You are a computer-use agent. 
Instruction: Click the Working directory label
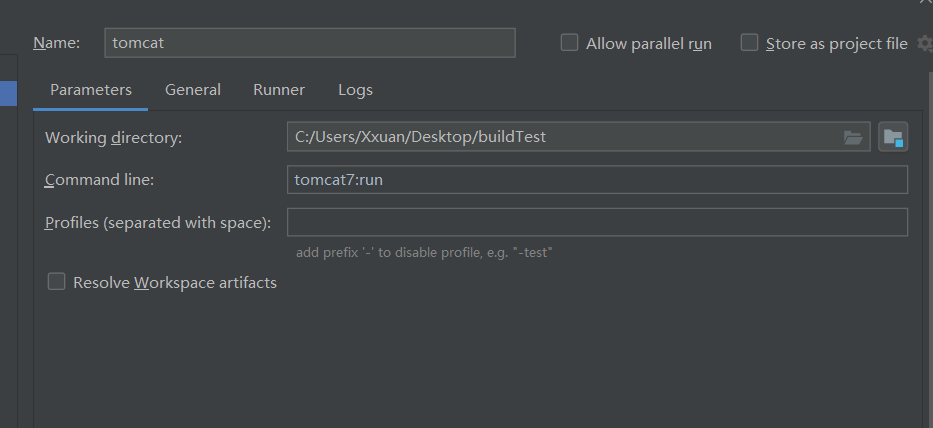pyautogui.click(x=114, y=138)
